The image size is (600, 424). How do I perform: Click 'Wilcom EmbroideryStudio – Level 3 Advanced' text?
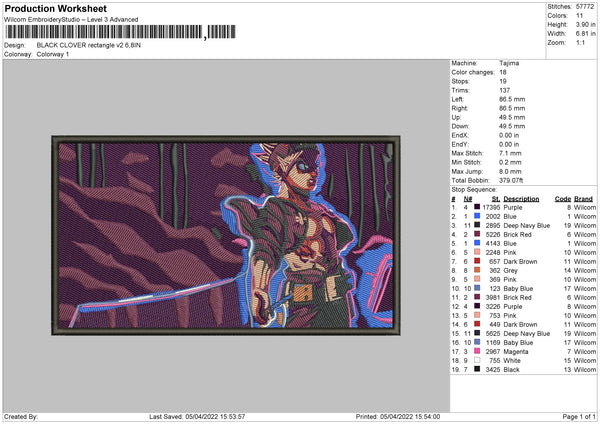click(71, 20)
